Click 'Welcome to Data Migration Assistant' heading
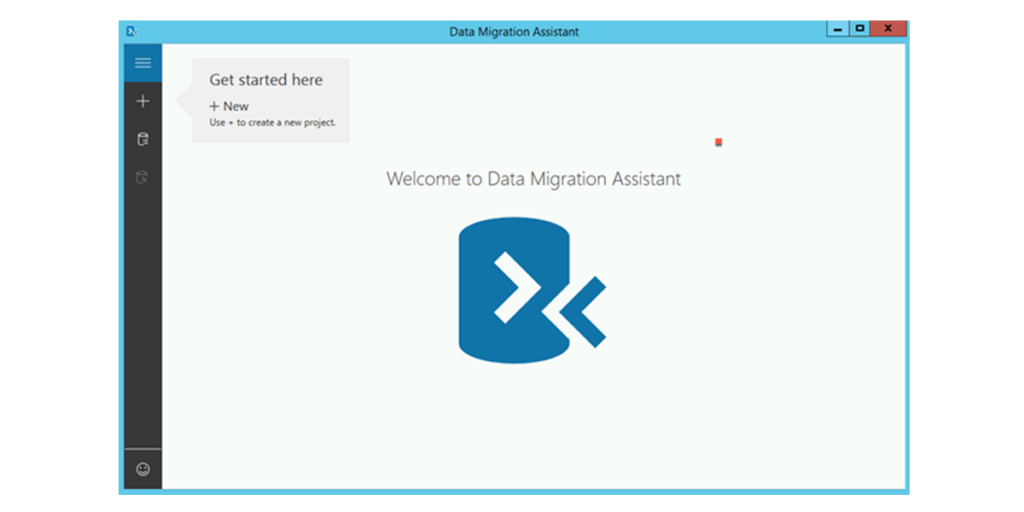 coord(534,178)
